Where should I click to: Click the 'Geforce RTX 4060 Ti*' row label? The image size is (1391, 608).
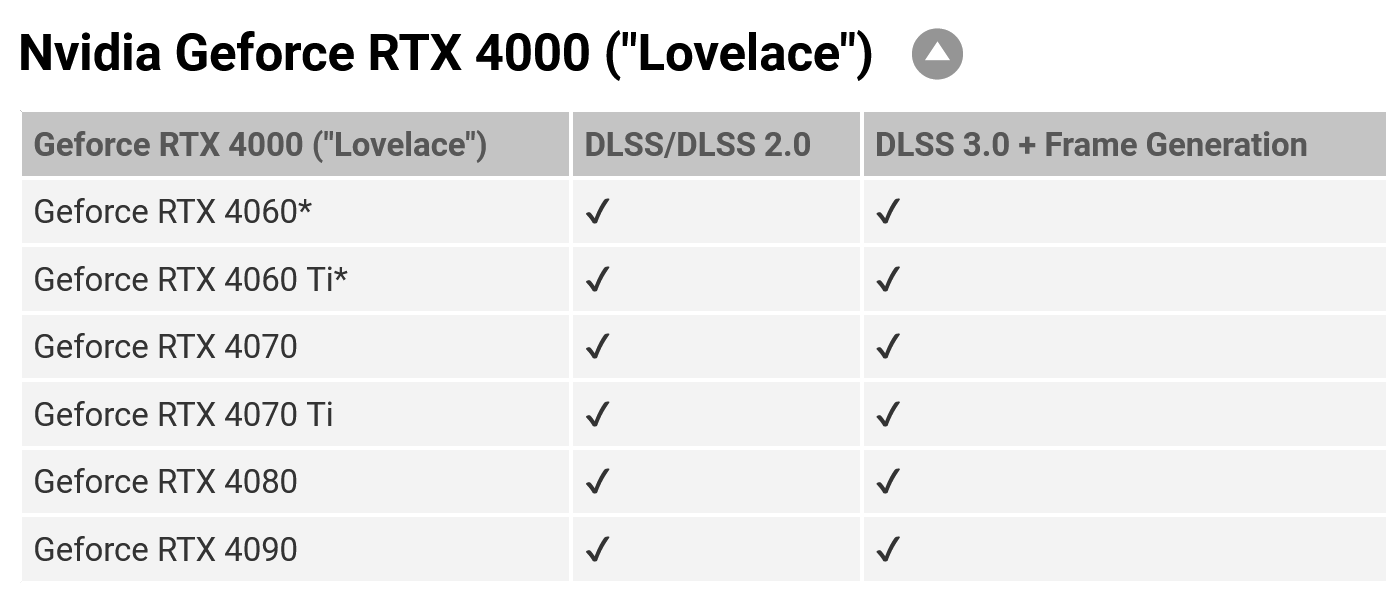point(190,279)
